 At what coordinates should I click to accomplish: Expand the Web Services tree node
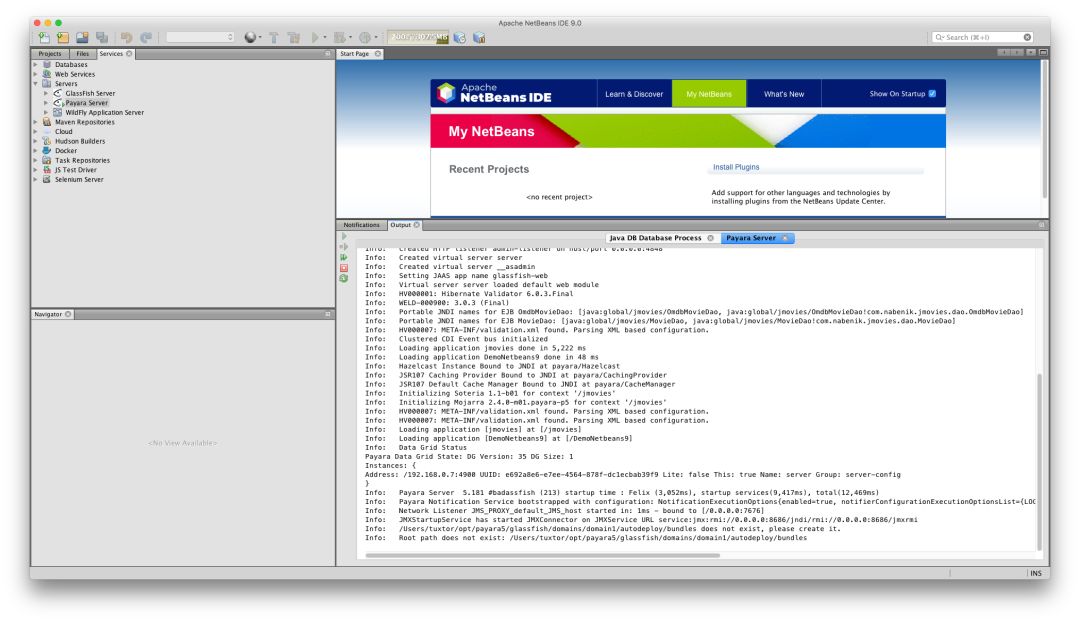[36, 74]
